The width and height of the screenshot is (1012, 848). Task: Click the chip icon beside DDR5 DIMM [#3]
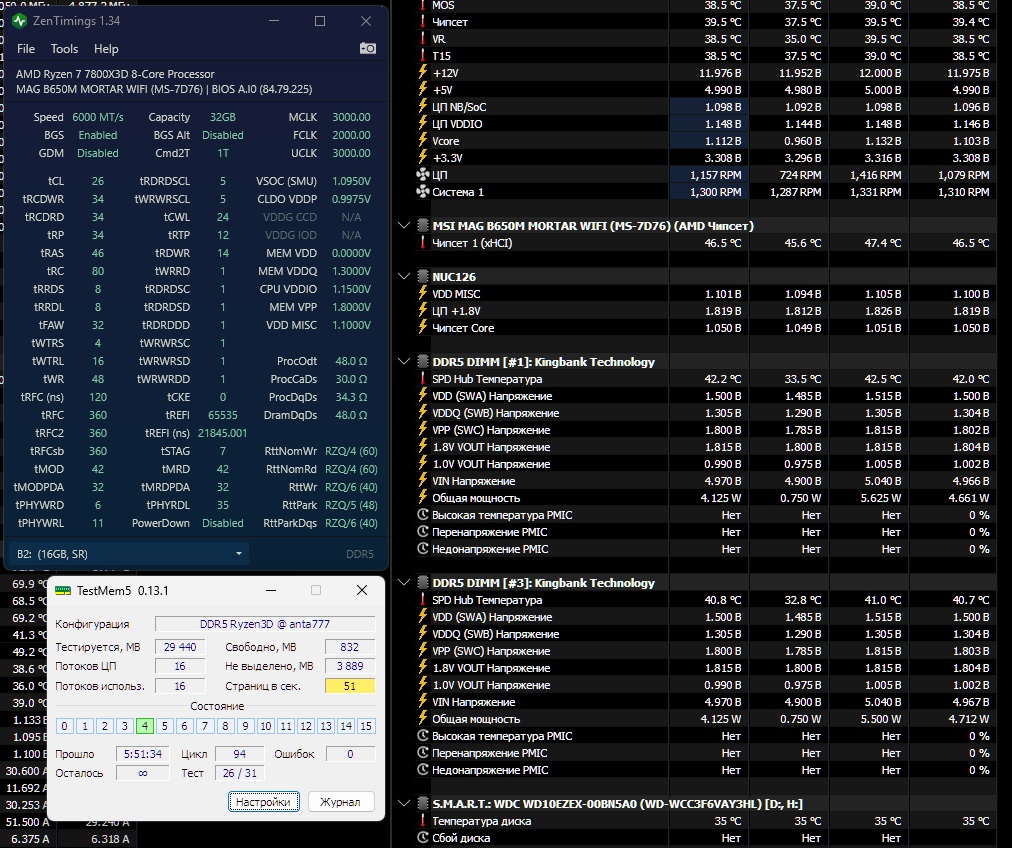[423, 582]
